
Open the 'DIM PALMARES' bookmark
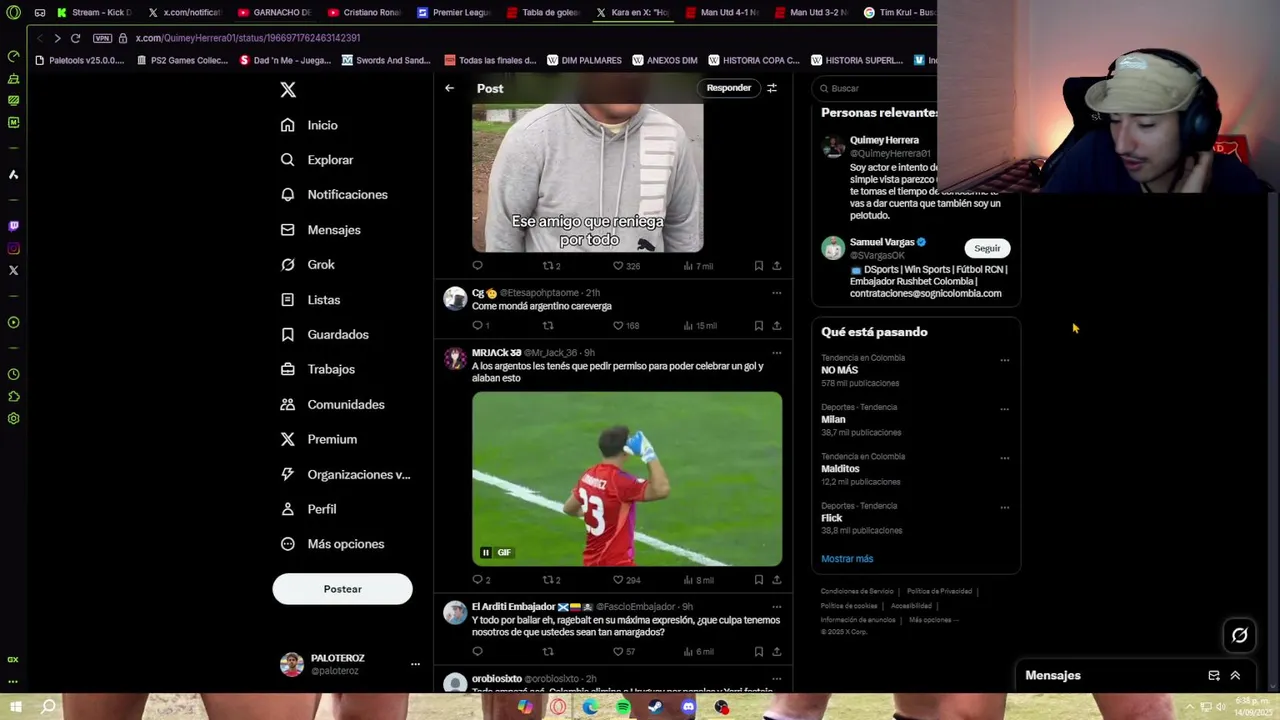point(585,60)
